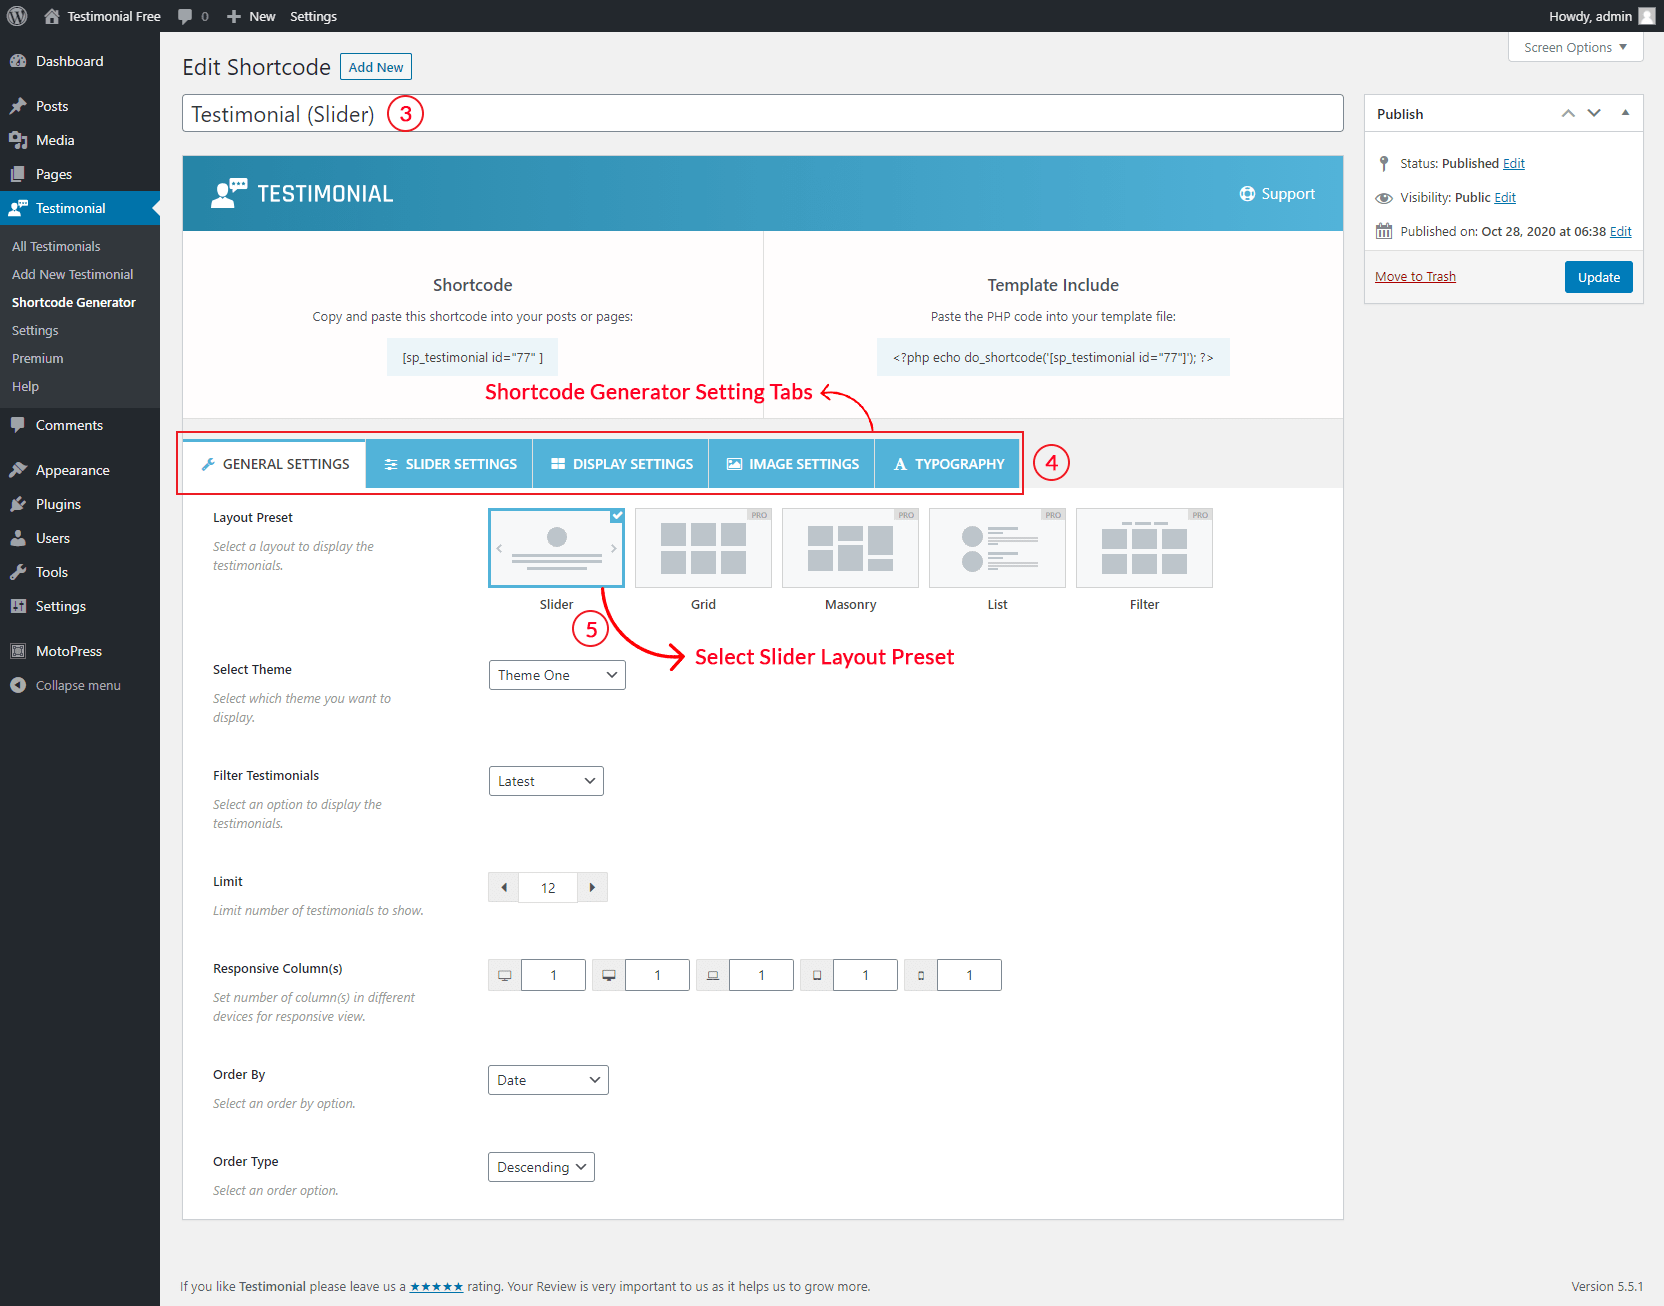Image resolution: width=1664 pixels, height=1306 pixels.
Task: Click the Move to Trash link
Action: (1415, 277)
